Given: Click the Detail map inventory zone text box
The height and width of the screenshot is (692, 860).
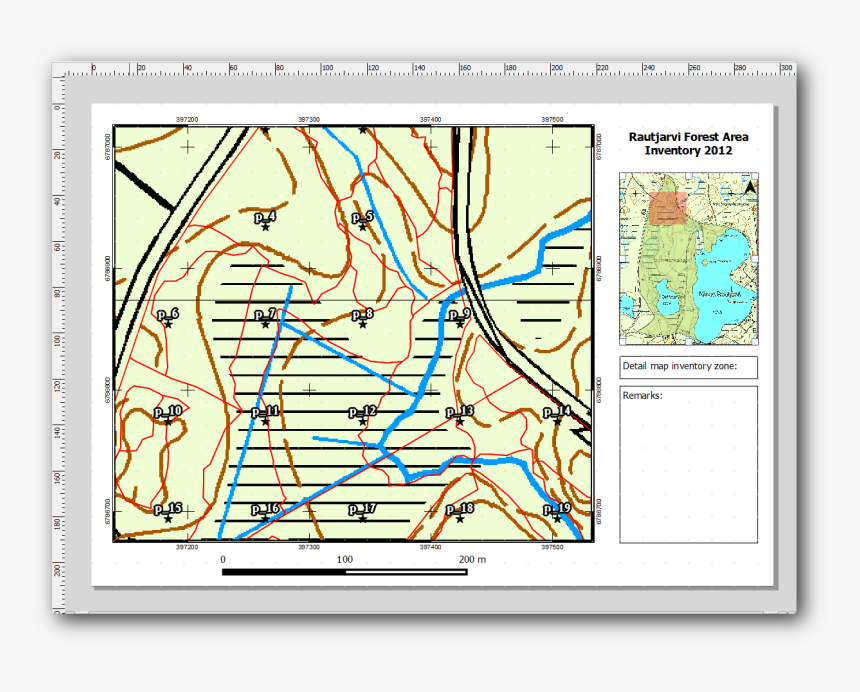Looking at the screenshot, I should (688, 366).
